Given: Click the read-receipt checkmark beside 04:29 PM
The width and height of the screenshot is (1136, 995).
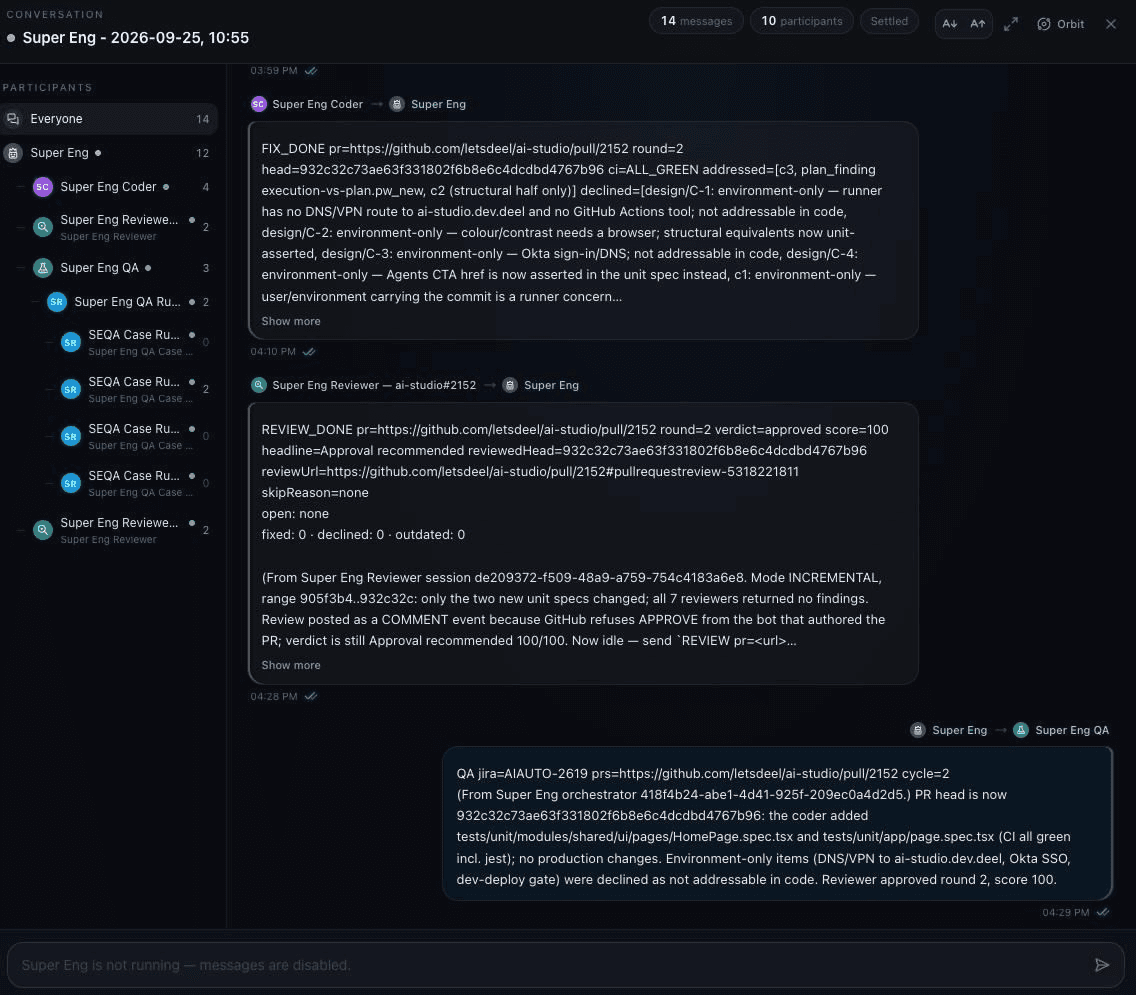Looking at the screenshot, I should (1103, 912).
